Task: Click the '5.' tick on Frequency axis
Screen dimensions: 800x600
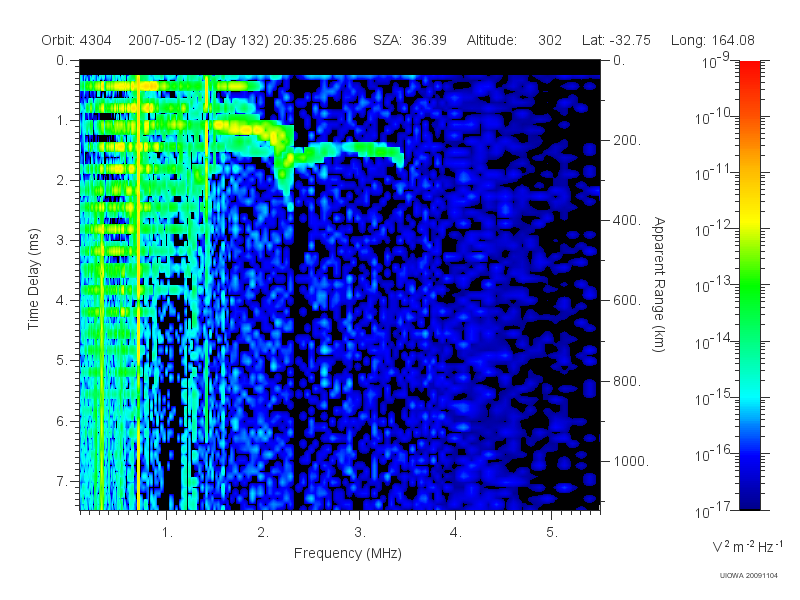Action: tap(552, 533)
